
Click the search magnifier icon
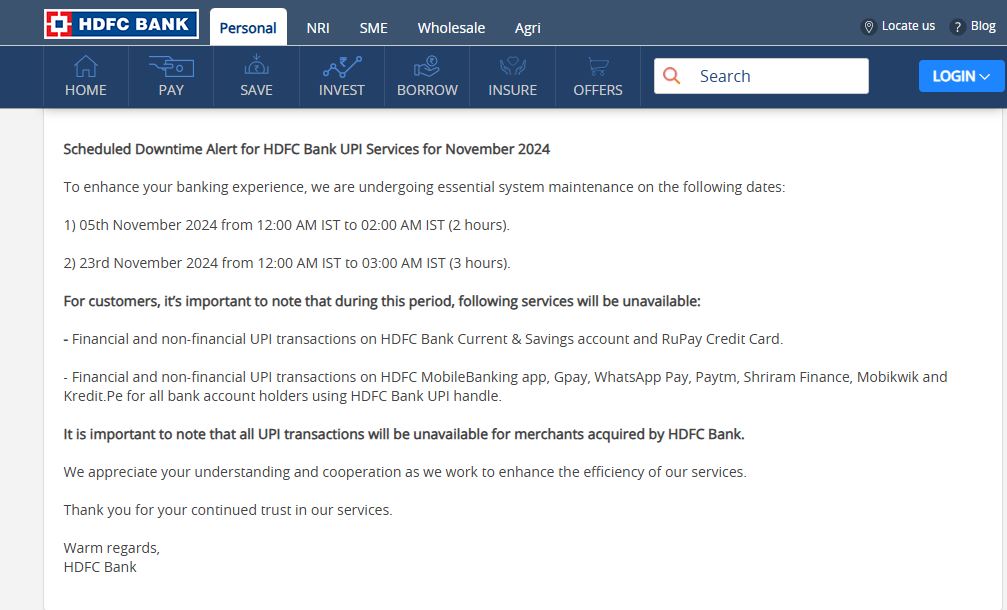click(672, 76)
